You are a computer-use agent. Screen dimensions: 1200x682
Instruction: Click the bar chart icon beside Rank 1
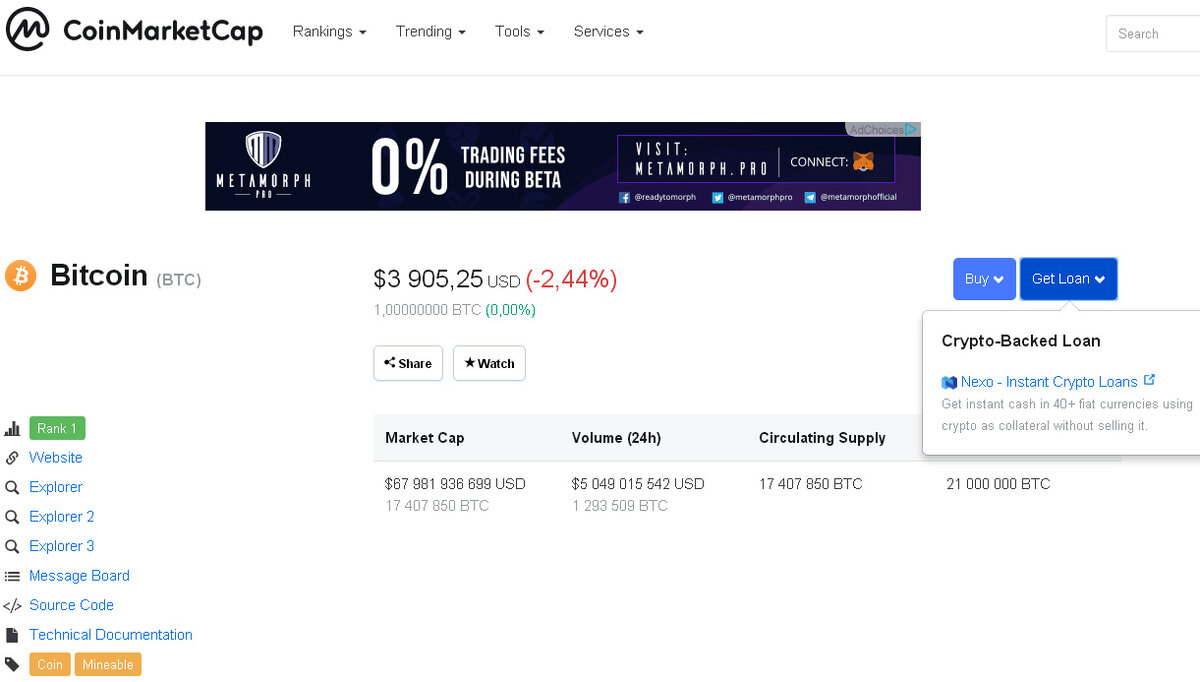coord(12,429)
